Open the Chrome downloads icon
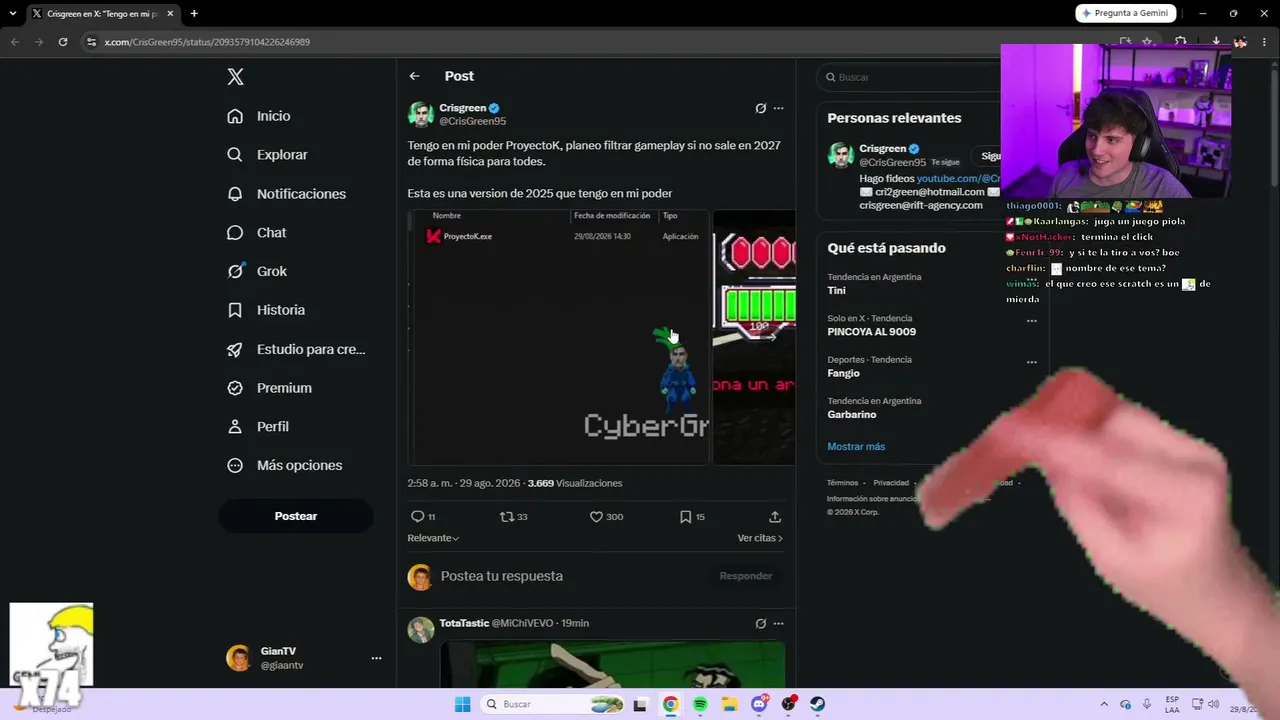1280x720 pixels. point(1215,42)
